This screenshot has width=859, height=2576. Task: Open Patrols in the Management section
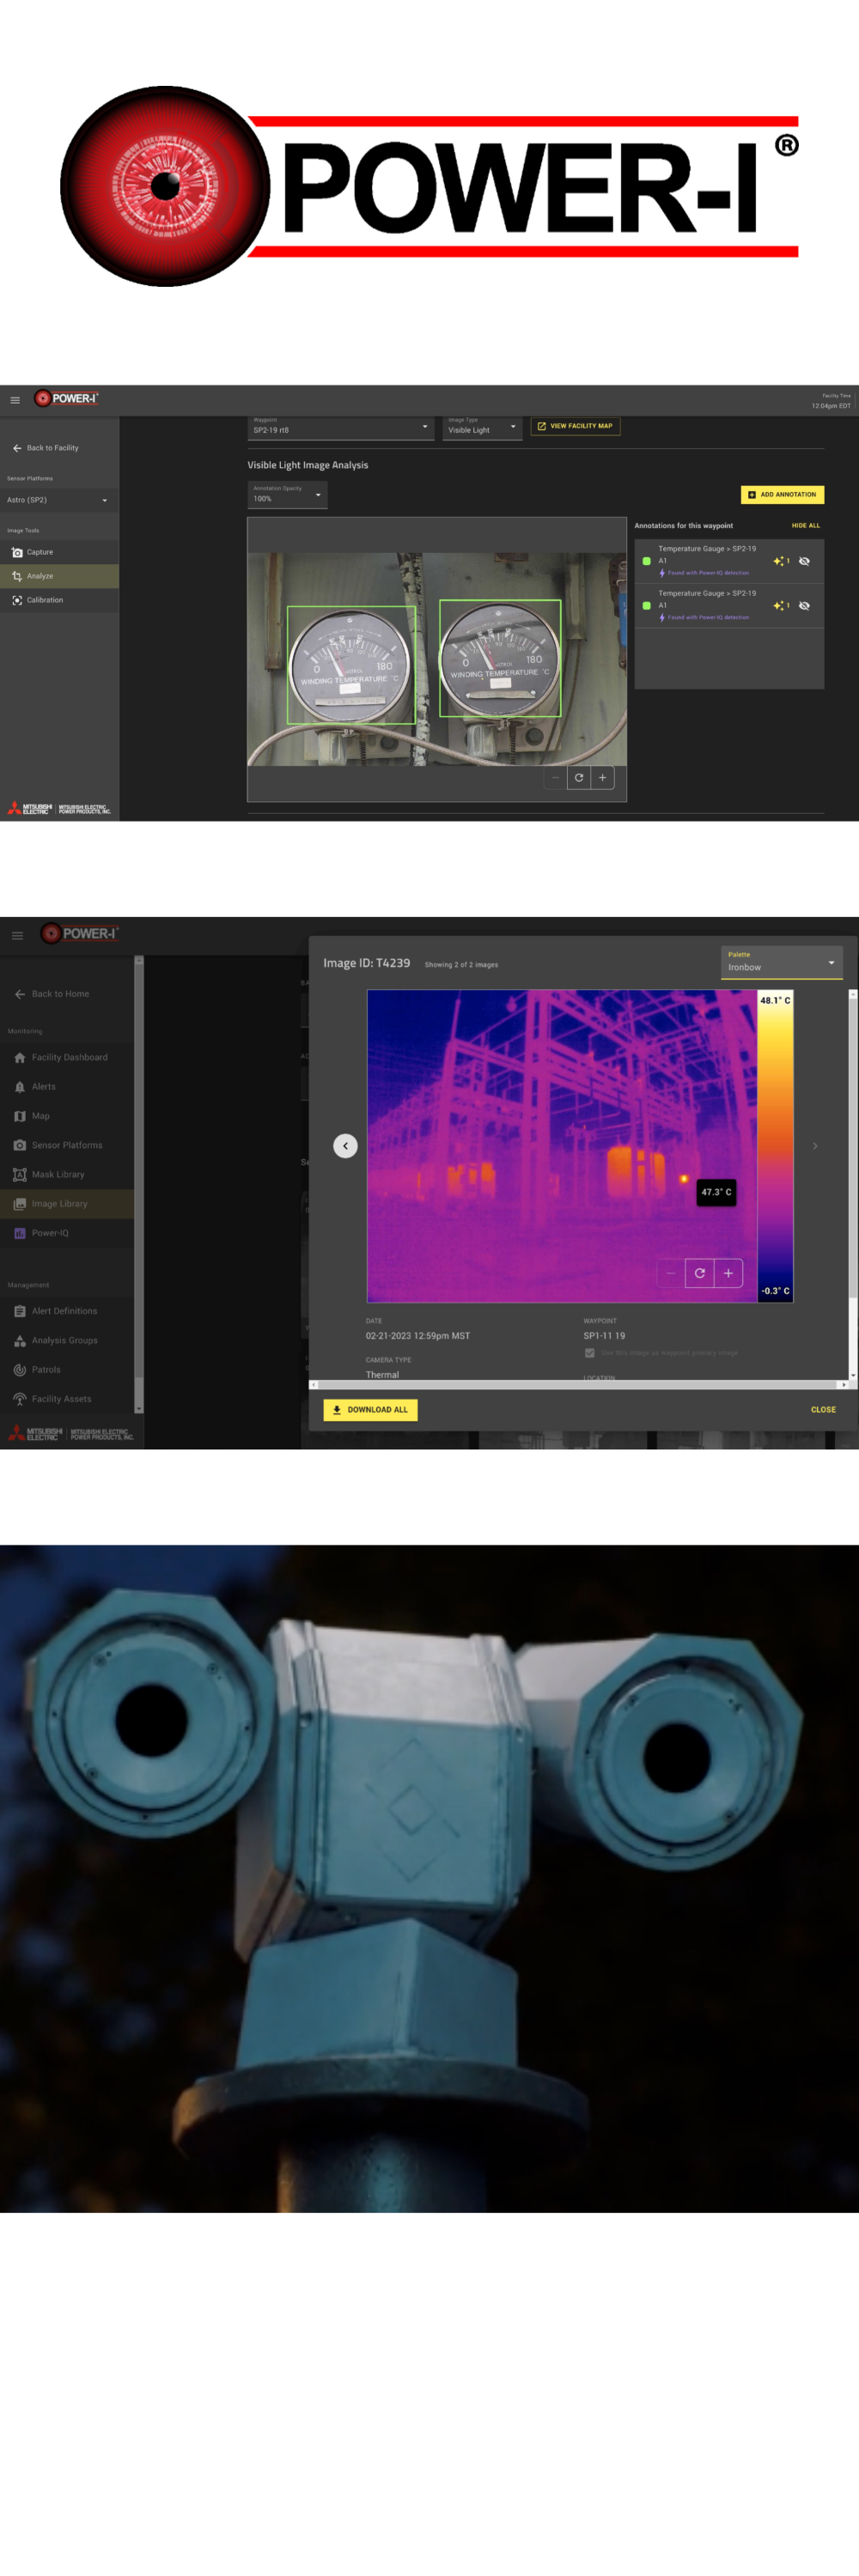click(x=45, y=1370)
